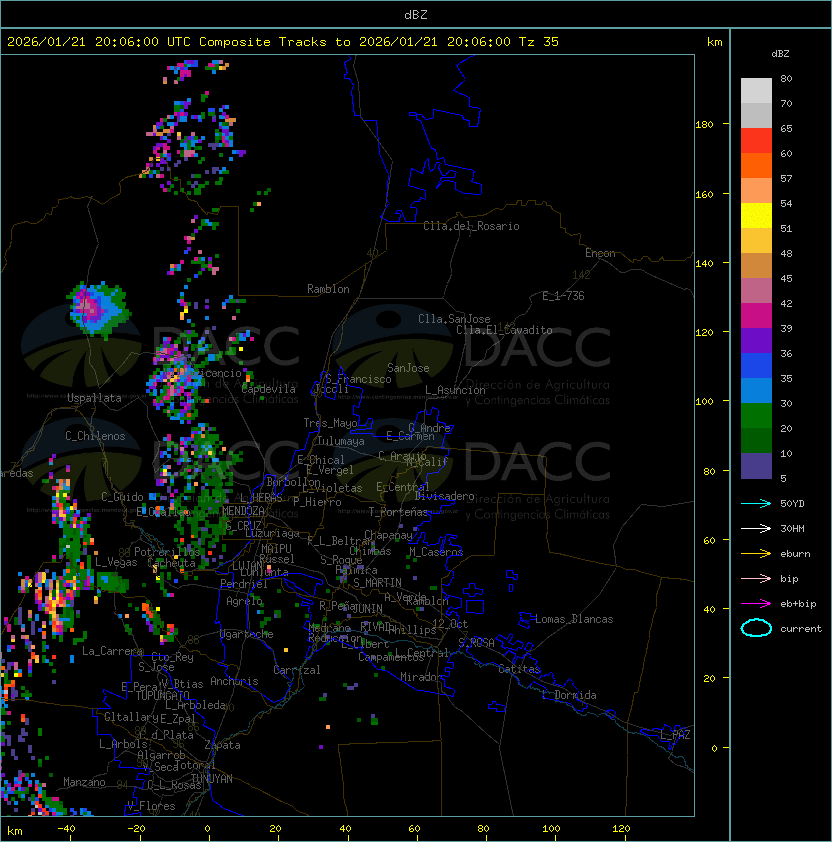Click the 'Carrizal' map label
Screen dimensions: 832x842
[296, 670]
